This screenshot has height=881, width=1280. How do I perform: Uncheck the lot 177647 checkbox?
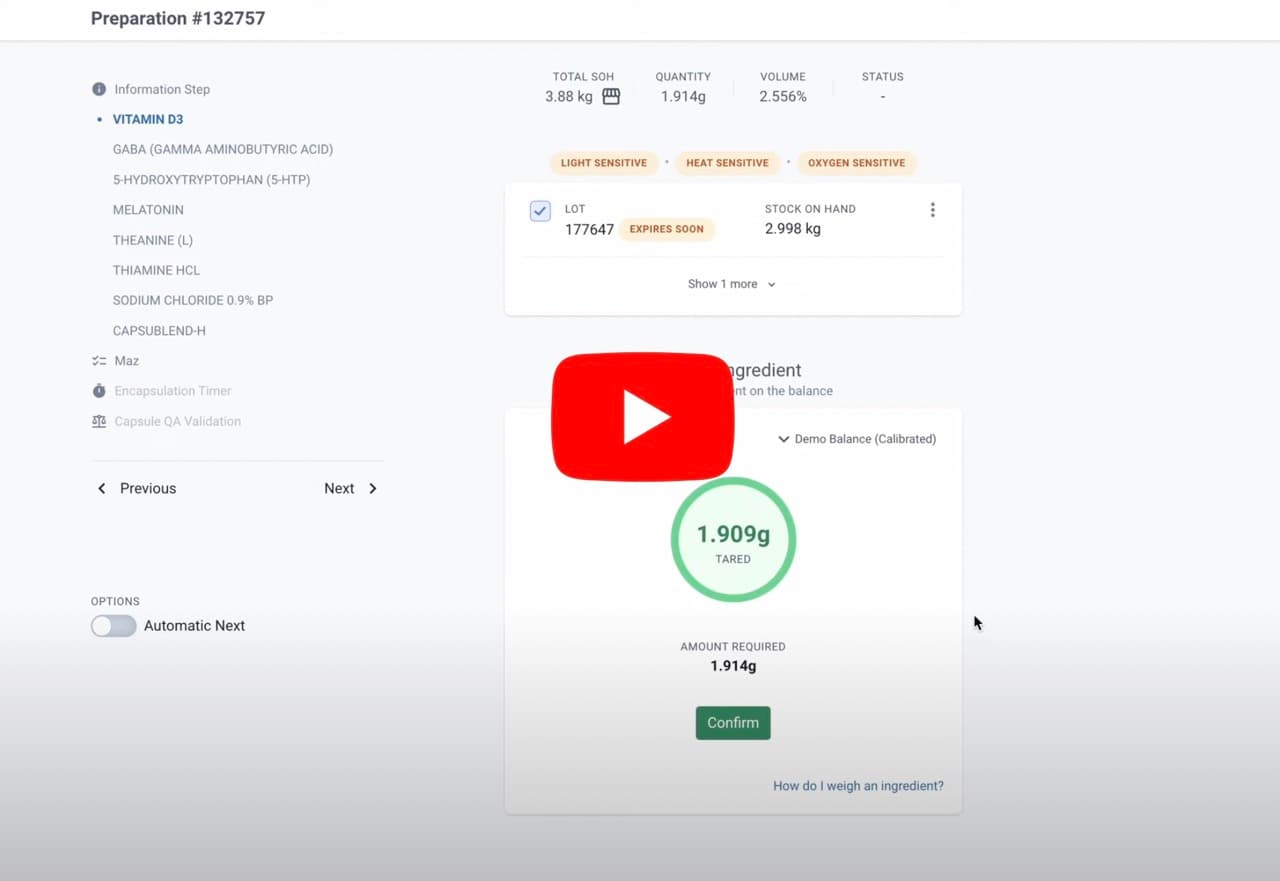[540, 211]
